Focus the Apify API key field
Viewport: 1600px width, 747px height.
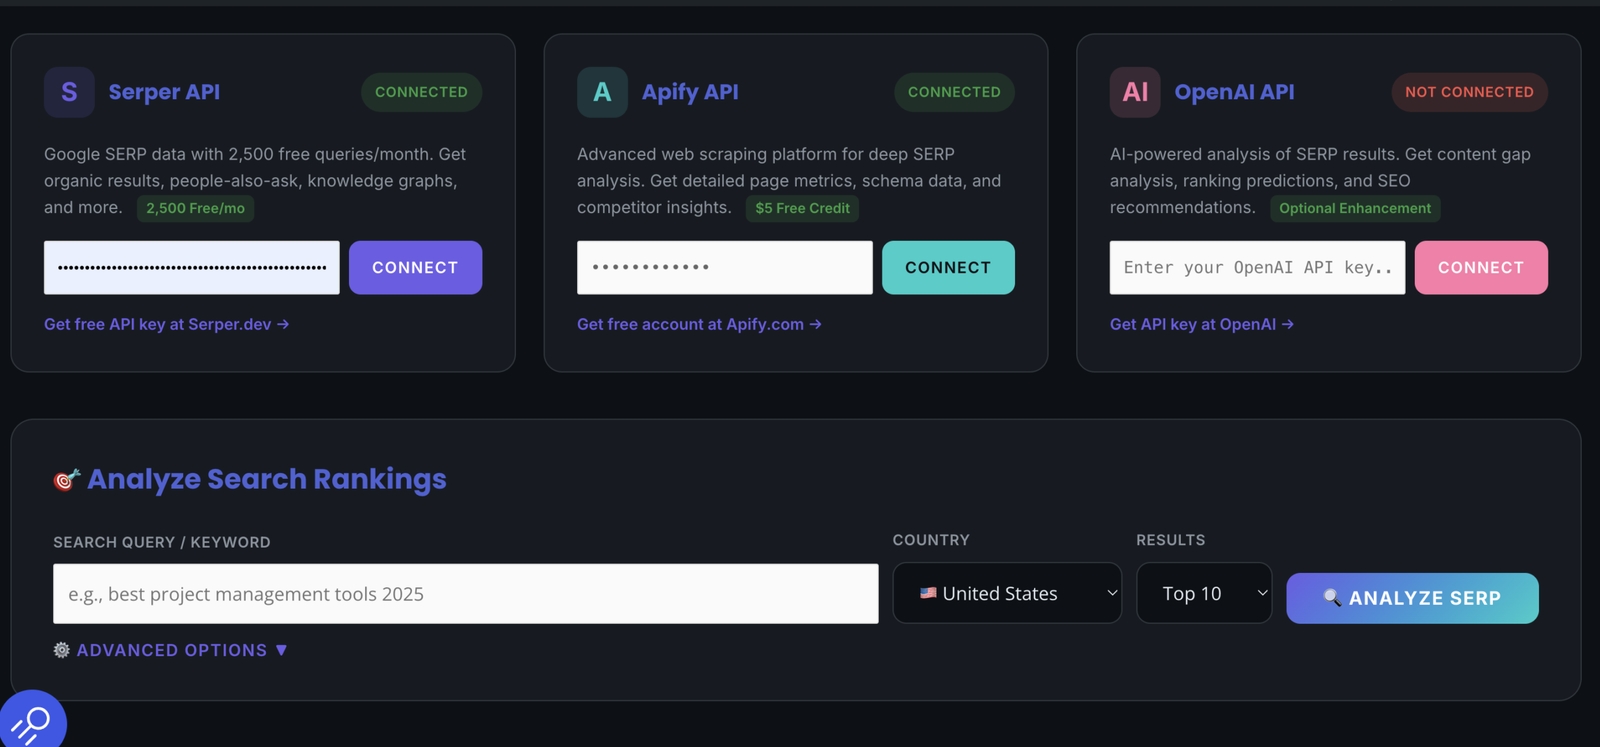[x=725, y=268]
